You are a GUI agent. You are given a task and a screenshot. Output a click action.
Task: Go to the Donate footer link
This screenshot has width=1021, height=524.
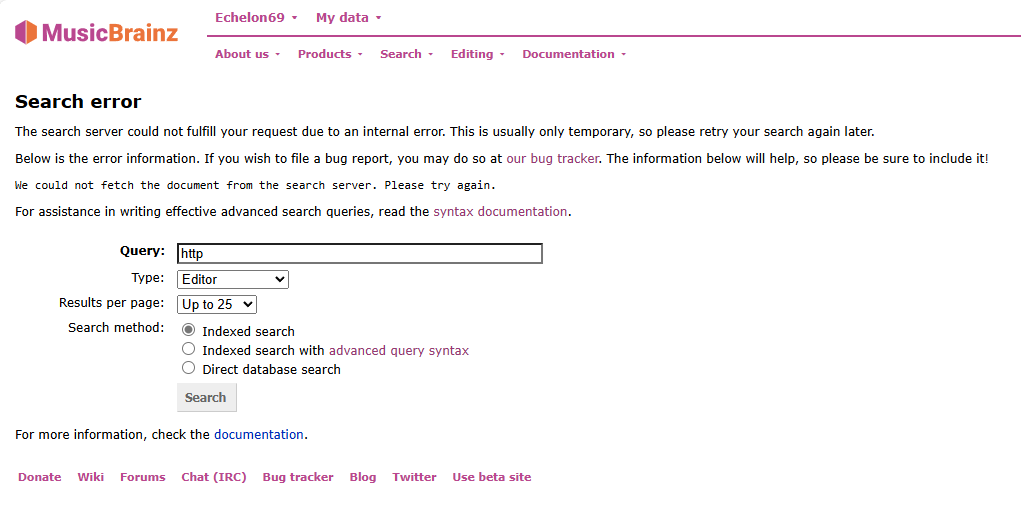(x=40, y=477)
